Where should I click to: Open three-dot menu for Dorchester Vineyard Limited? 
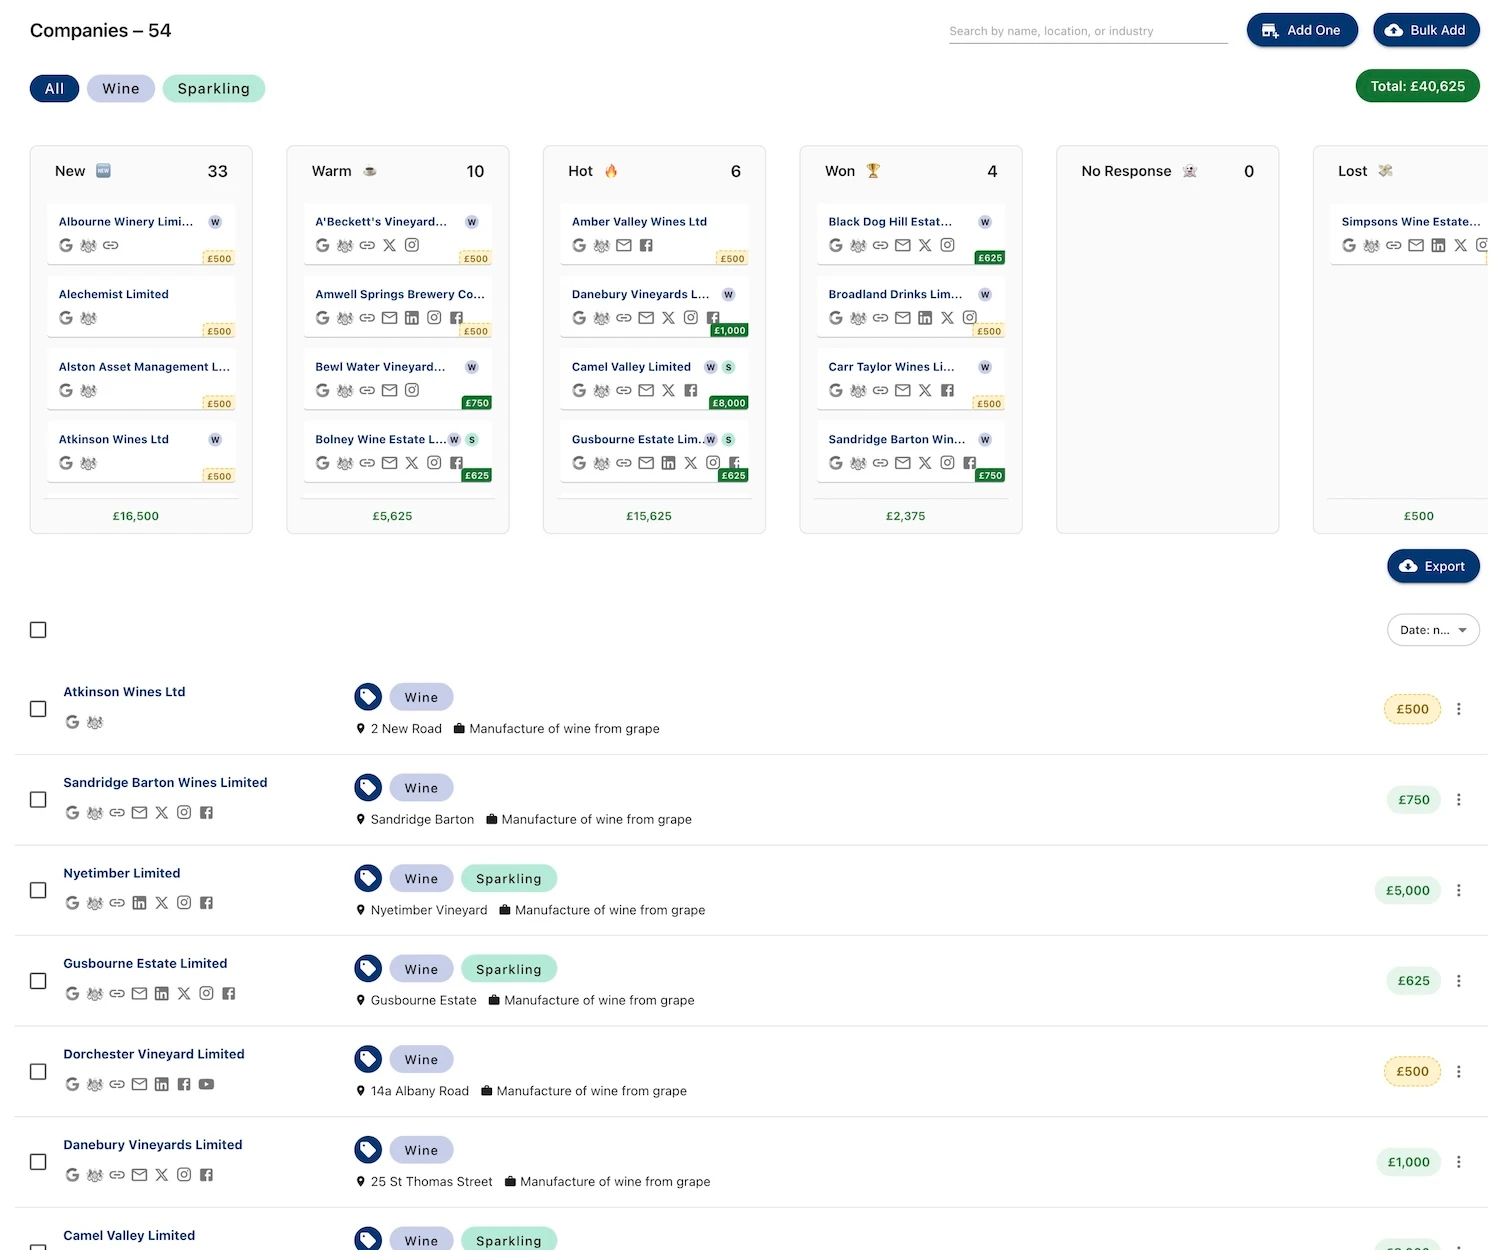[x=1459, y=1071]
